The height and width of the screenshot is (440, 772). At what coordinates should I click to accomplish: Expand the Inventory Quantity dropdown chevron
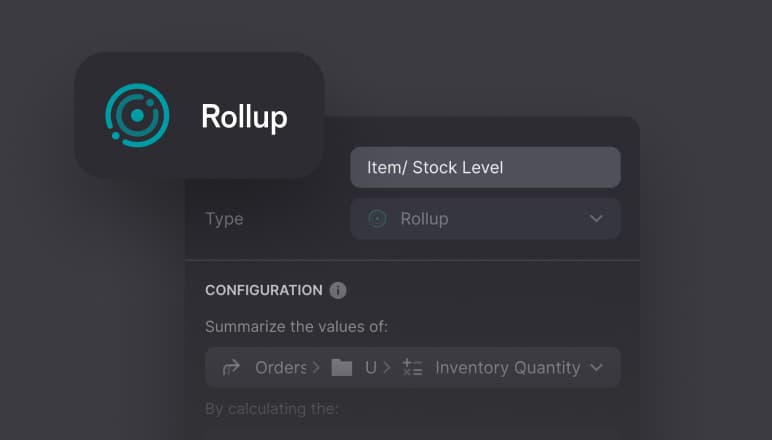(596, 368)
